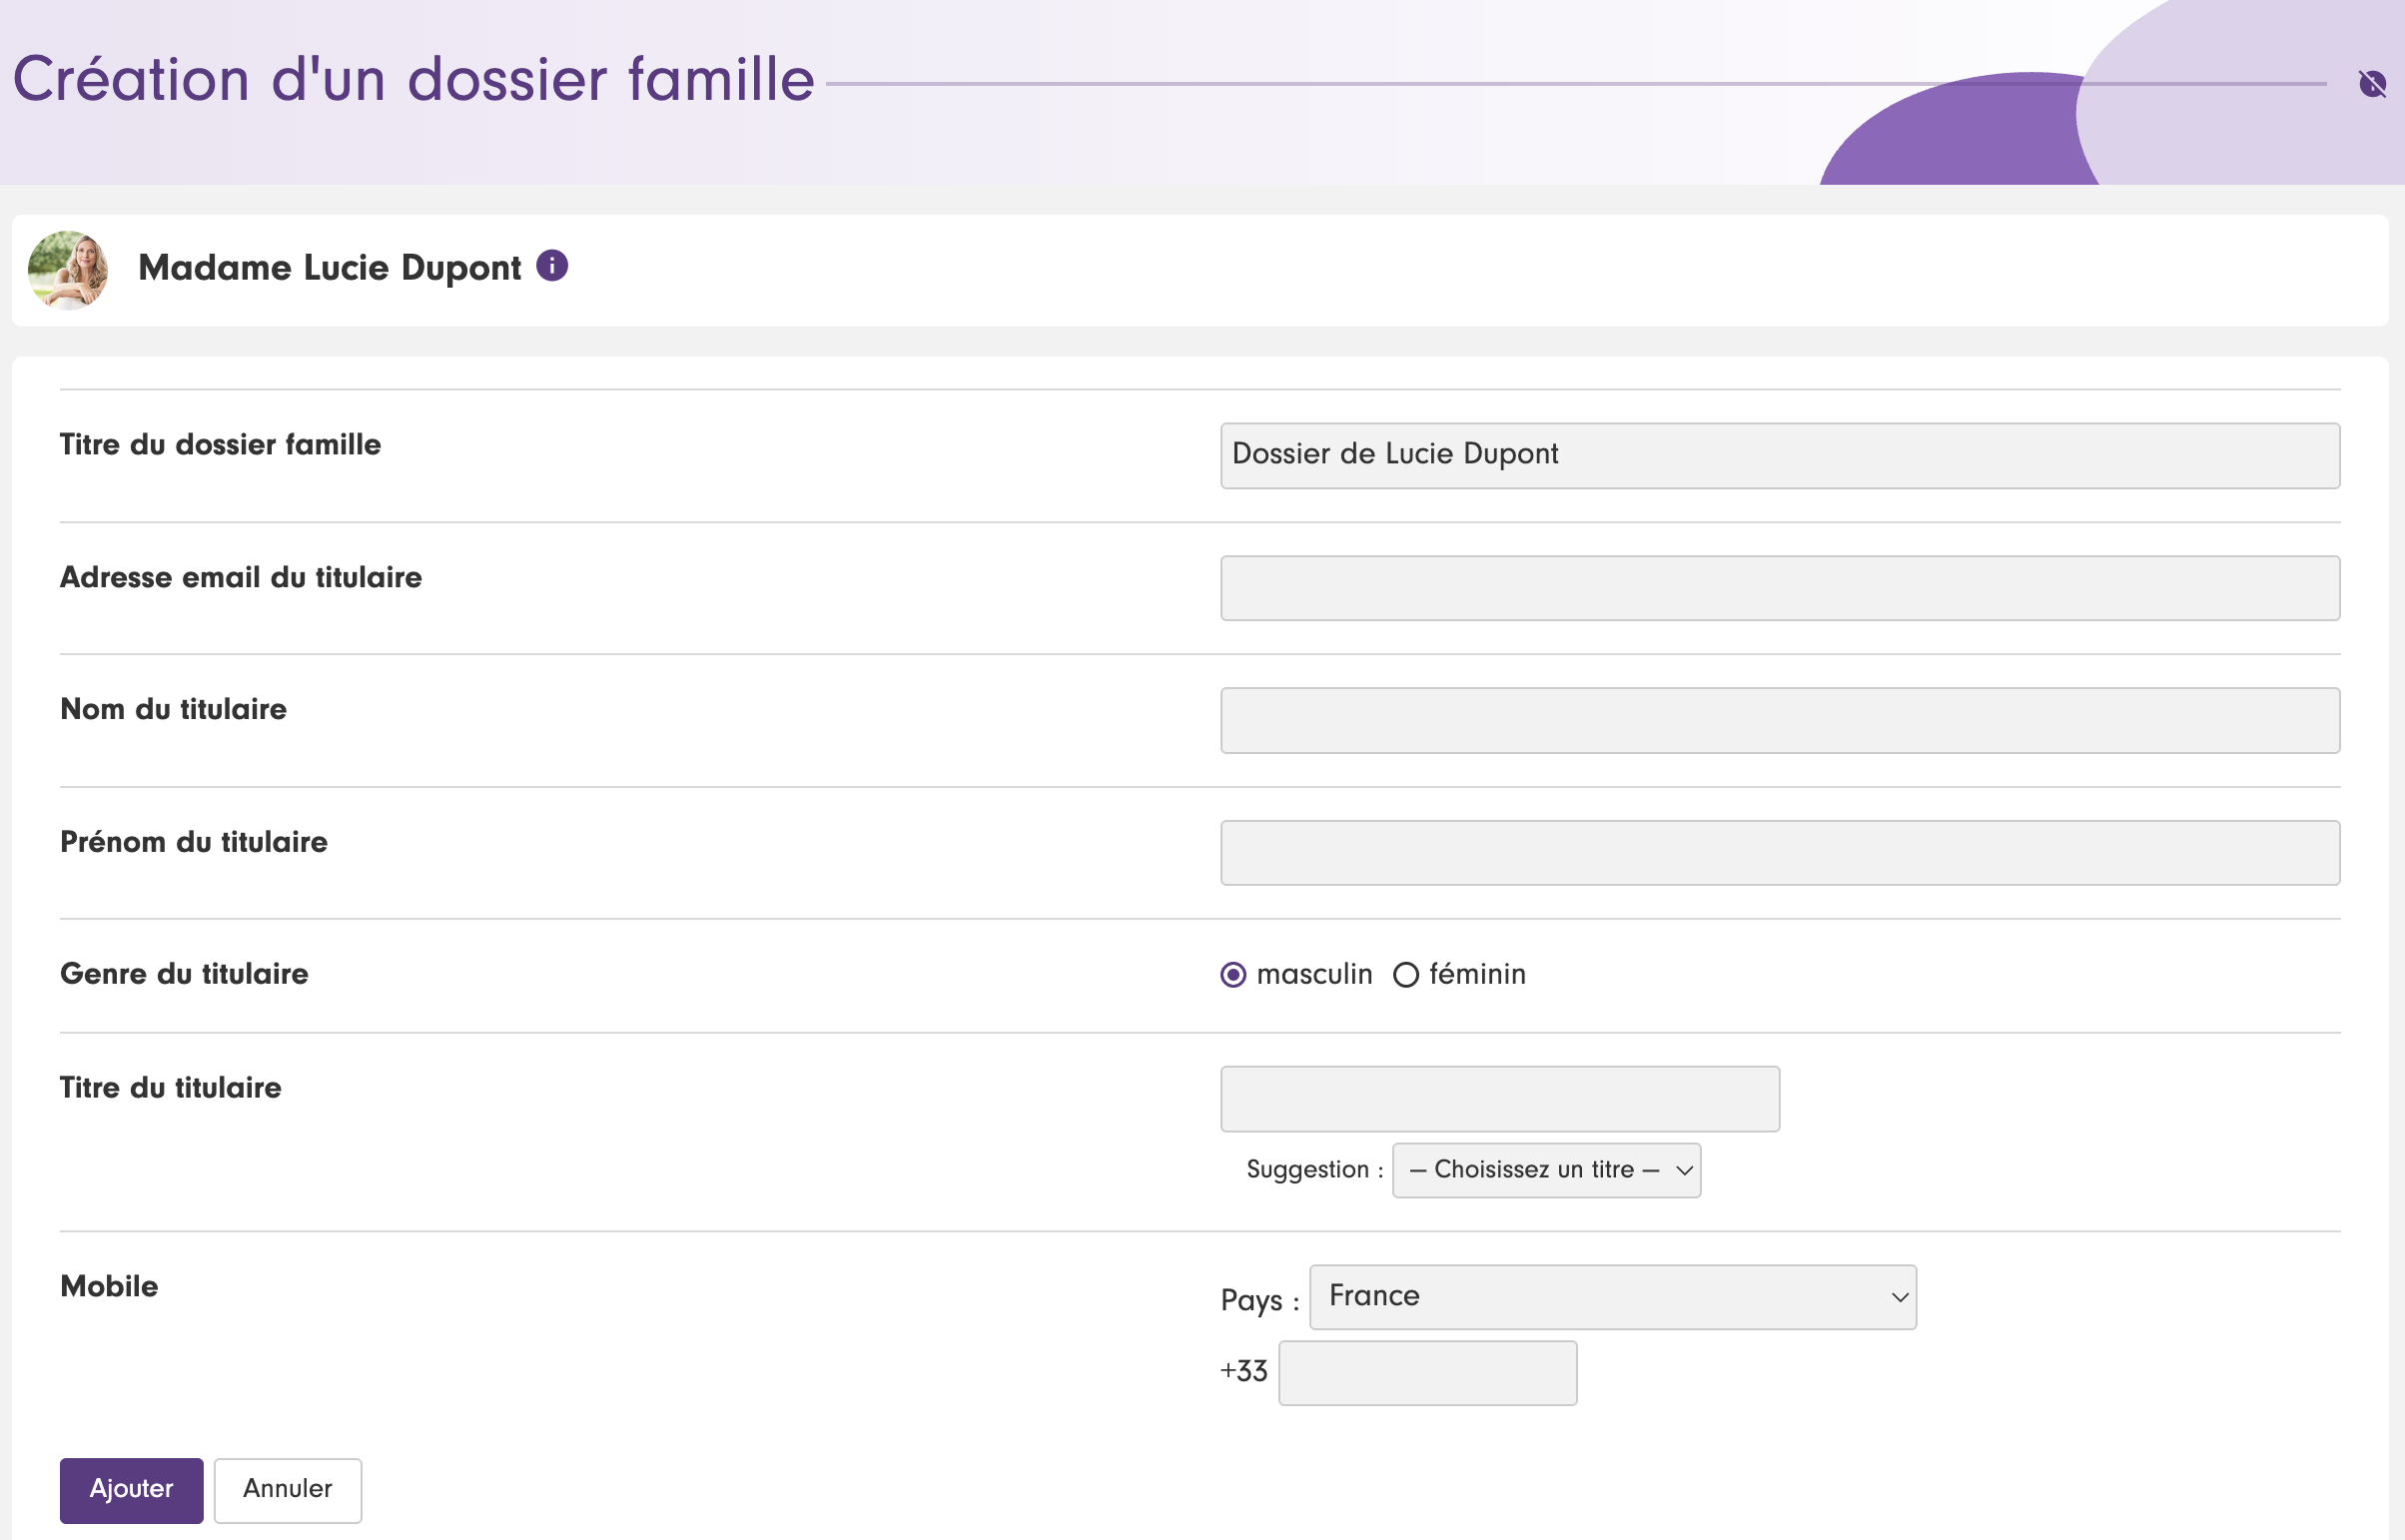
Task: Click into the Prénom du titulaire field
Action: [1779, 853]
